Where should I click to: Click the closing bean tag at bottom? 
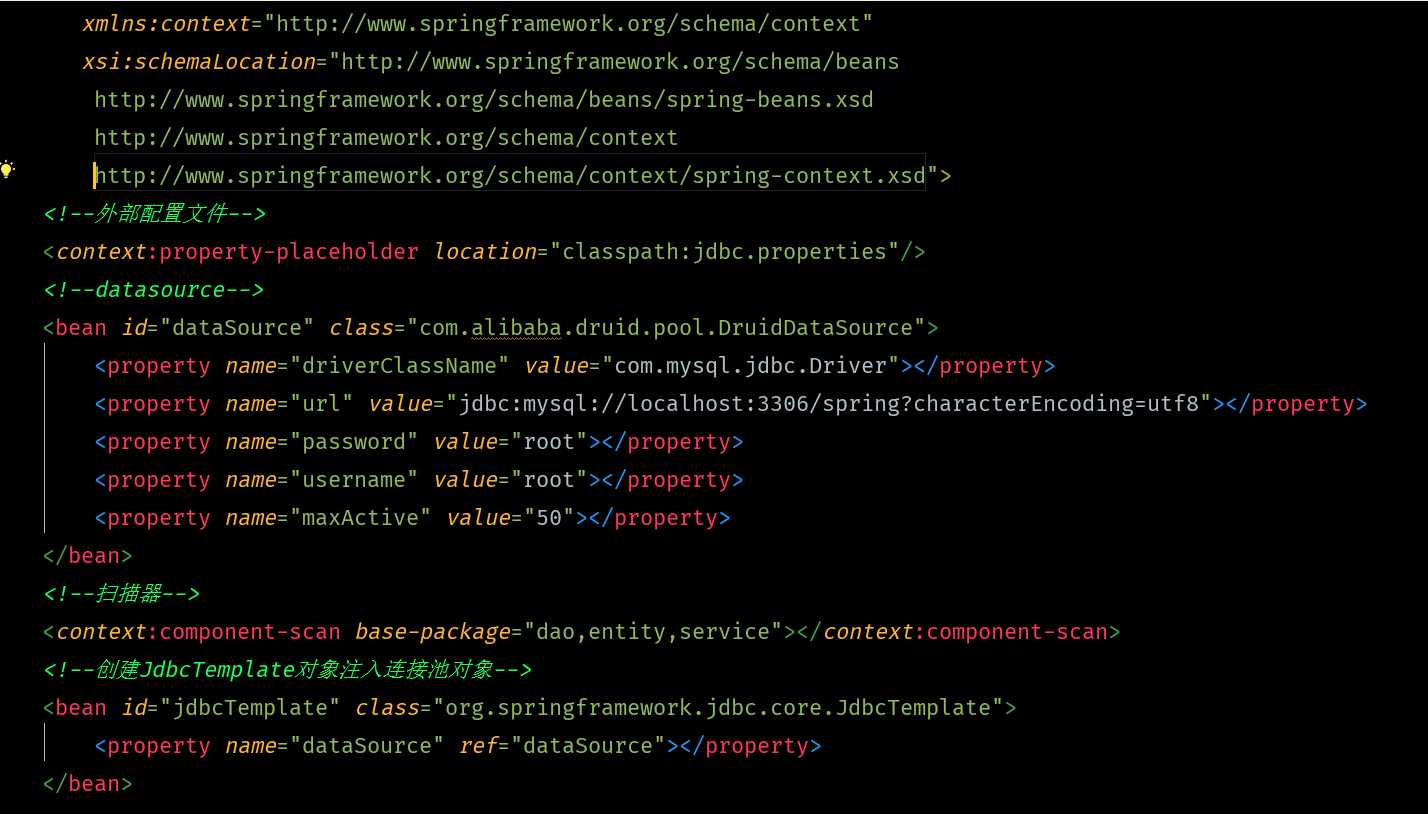[x=88, y=783]
